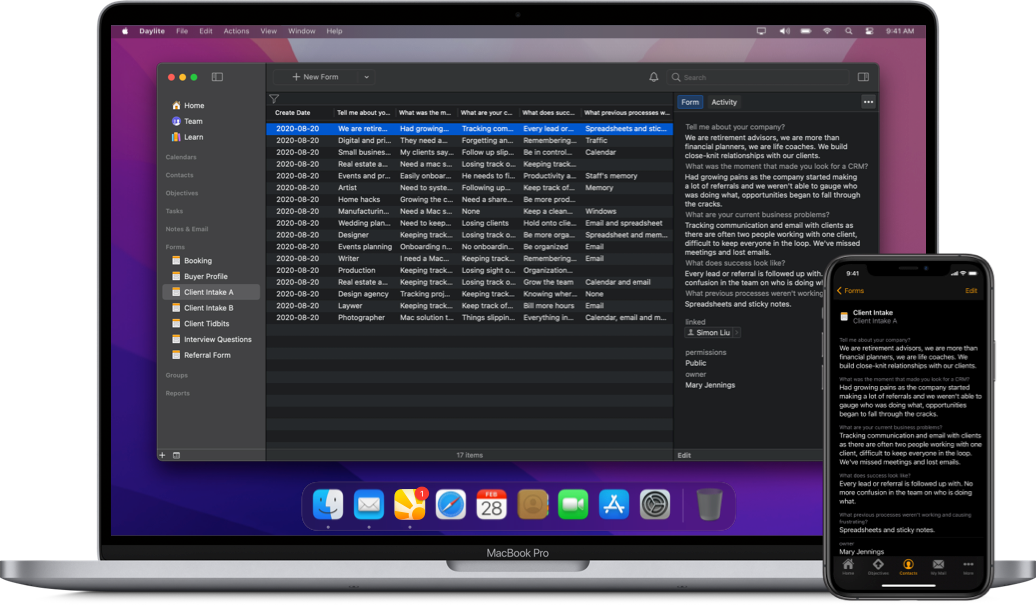Expand the Reports section in the sidebar

tap(177, 393)
